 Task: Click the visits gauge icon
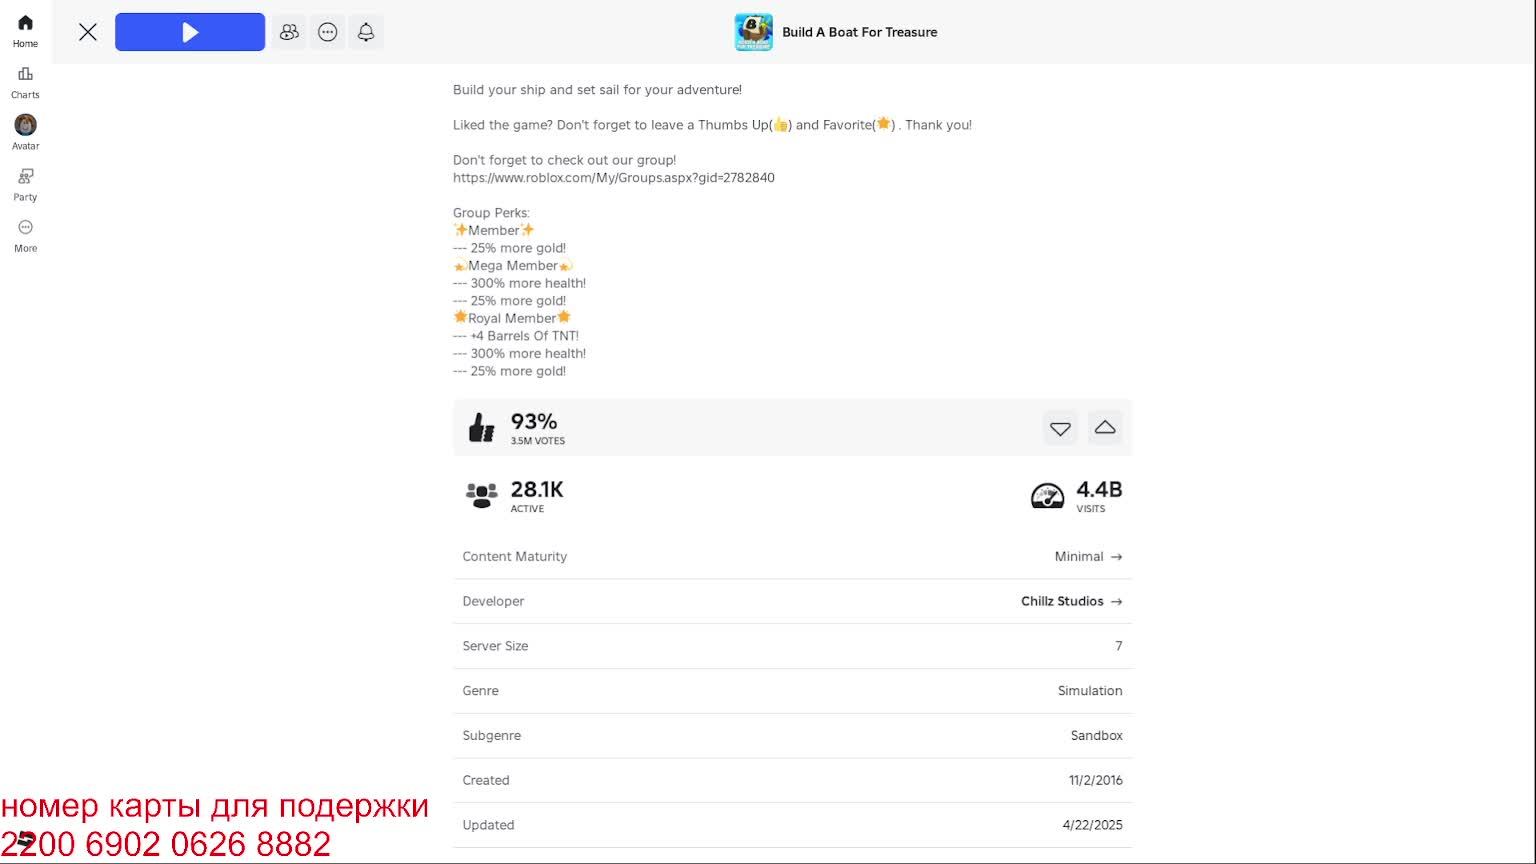1047,495
